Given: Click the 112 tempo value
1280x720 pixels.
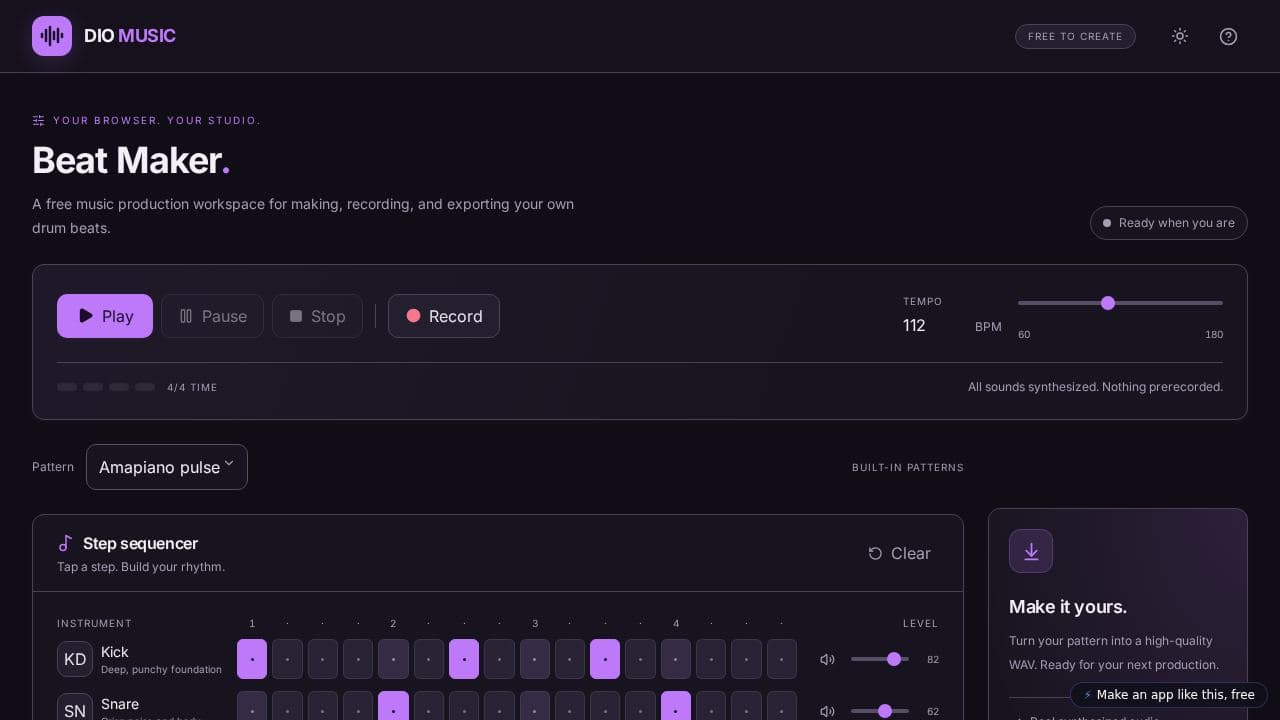Looking at the screenshot, I should 914,326.
